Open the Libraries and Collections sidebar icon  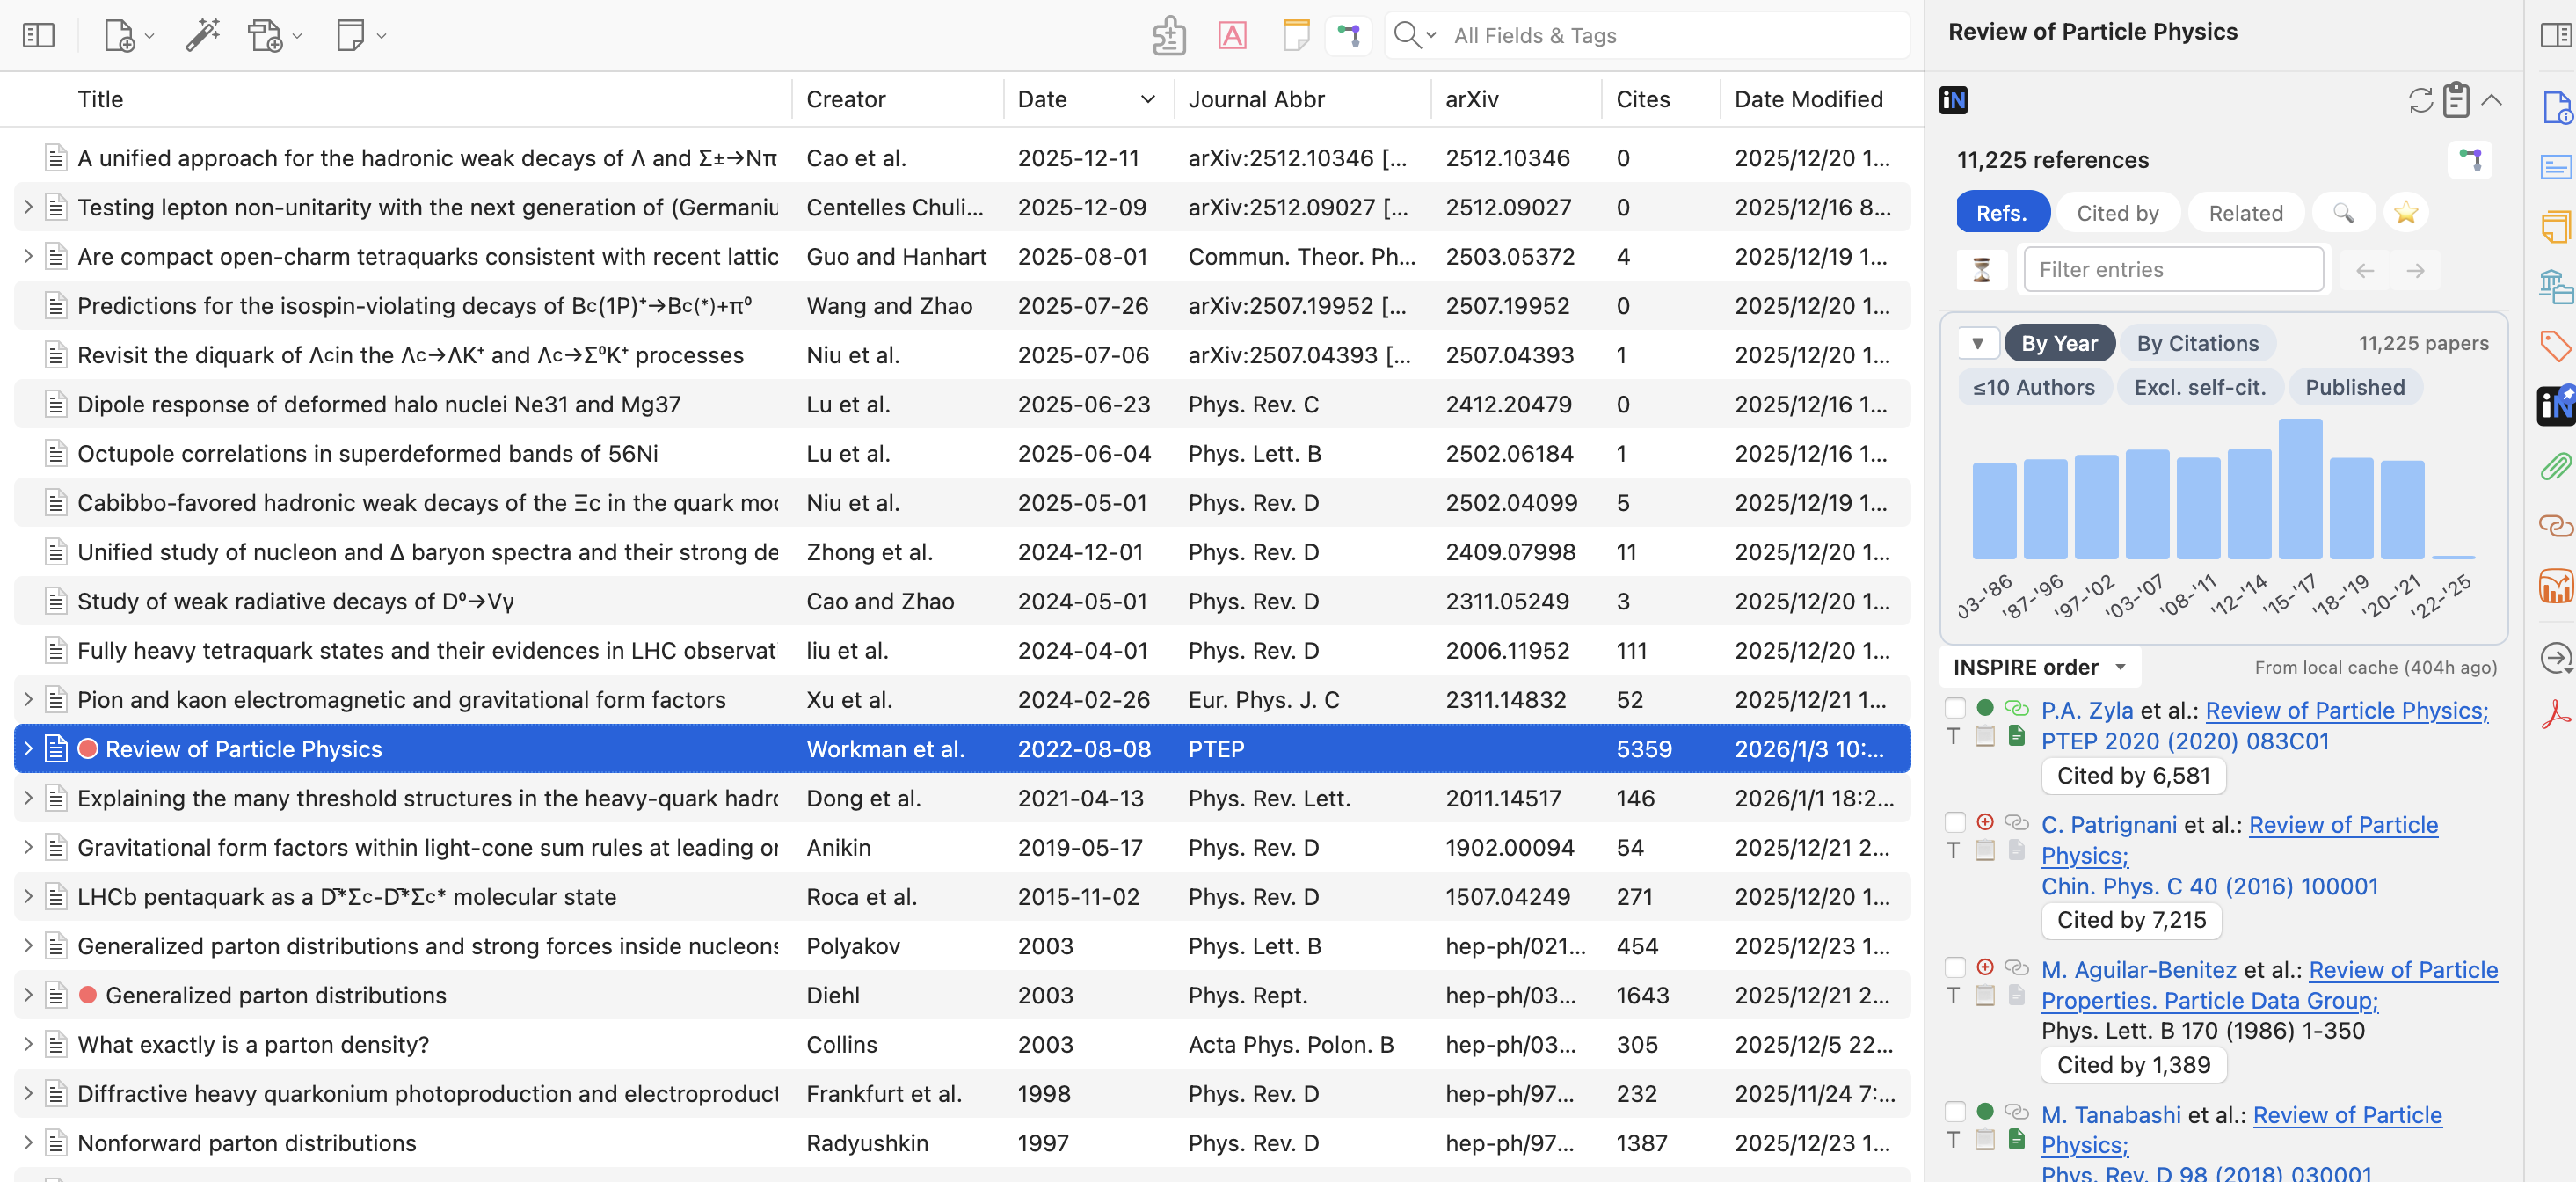[2555, 287]
